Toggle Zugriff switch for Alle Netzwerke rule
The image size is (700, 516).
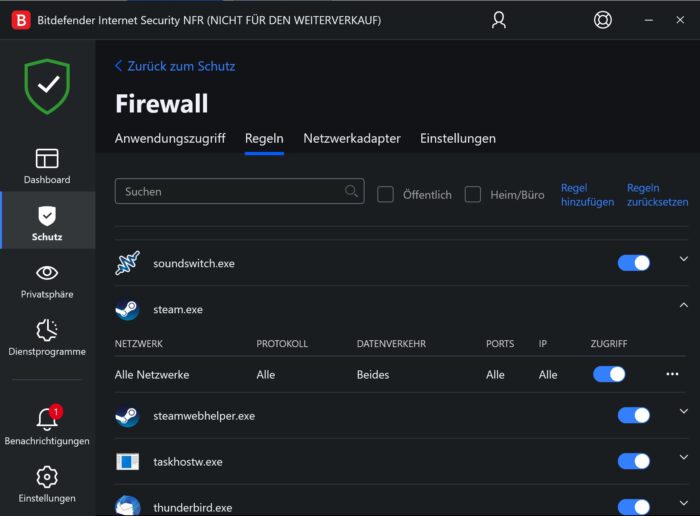point(609,374)
